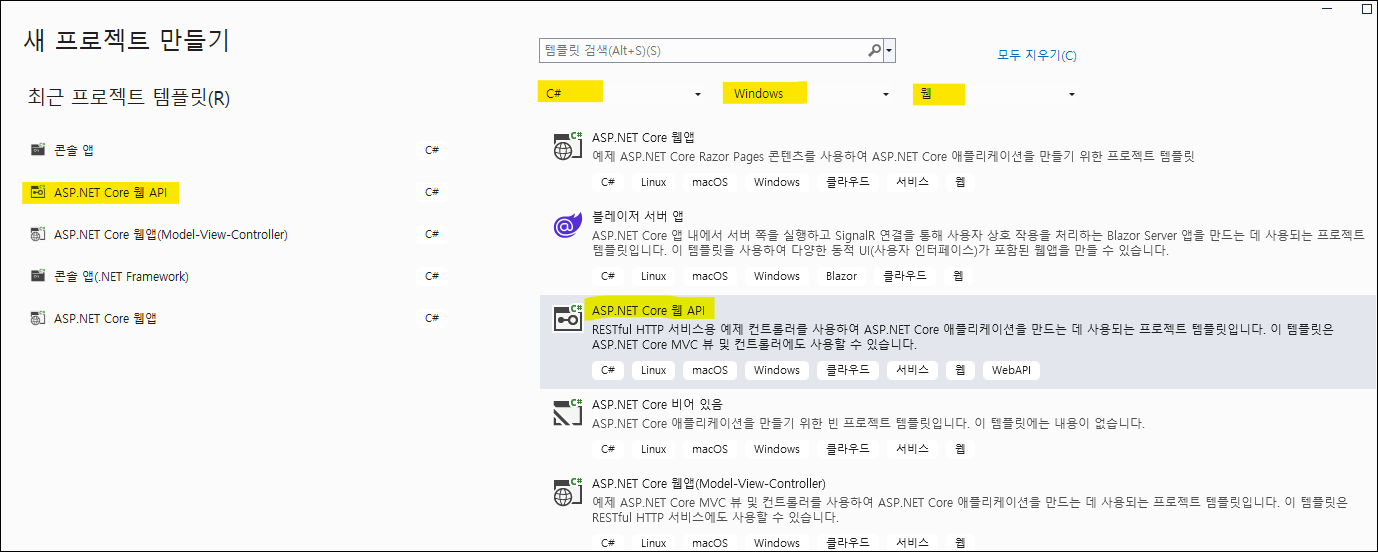Click the 블레이저 서버 앱 template icon
Screen dimensions: 1378x552
pos(568,227)
